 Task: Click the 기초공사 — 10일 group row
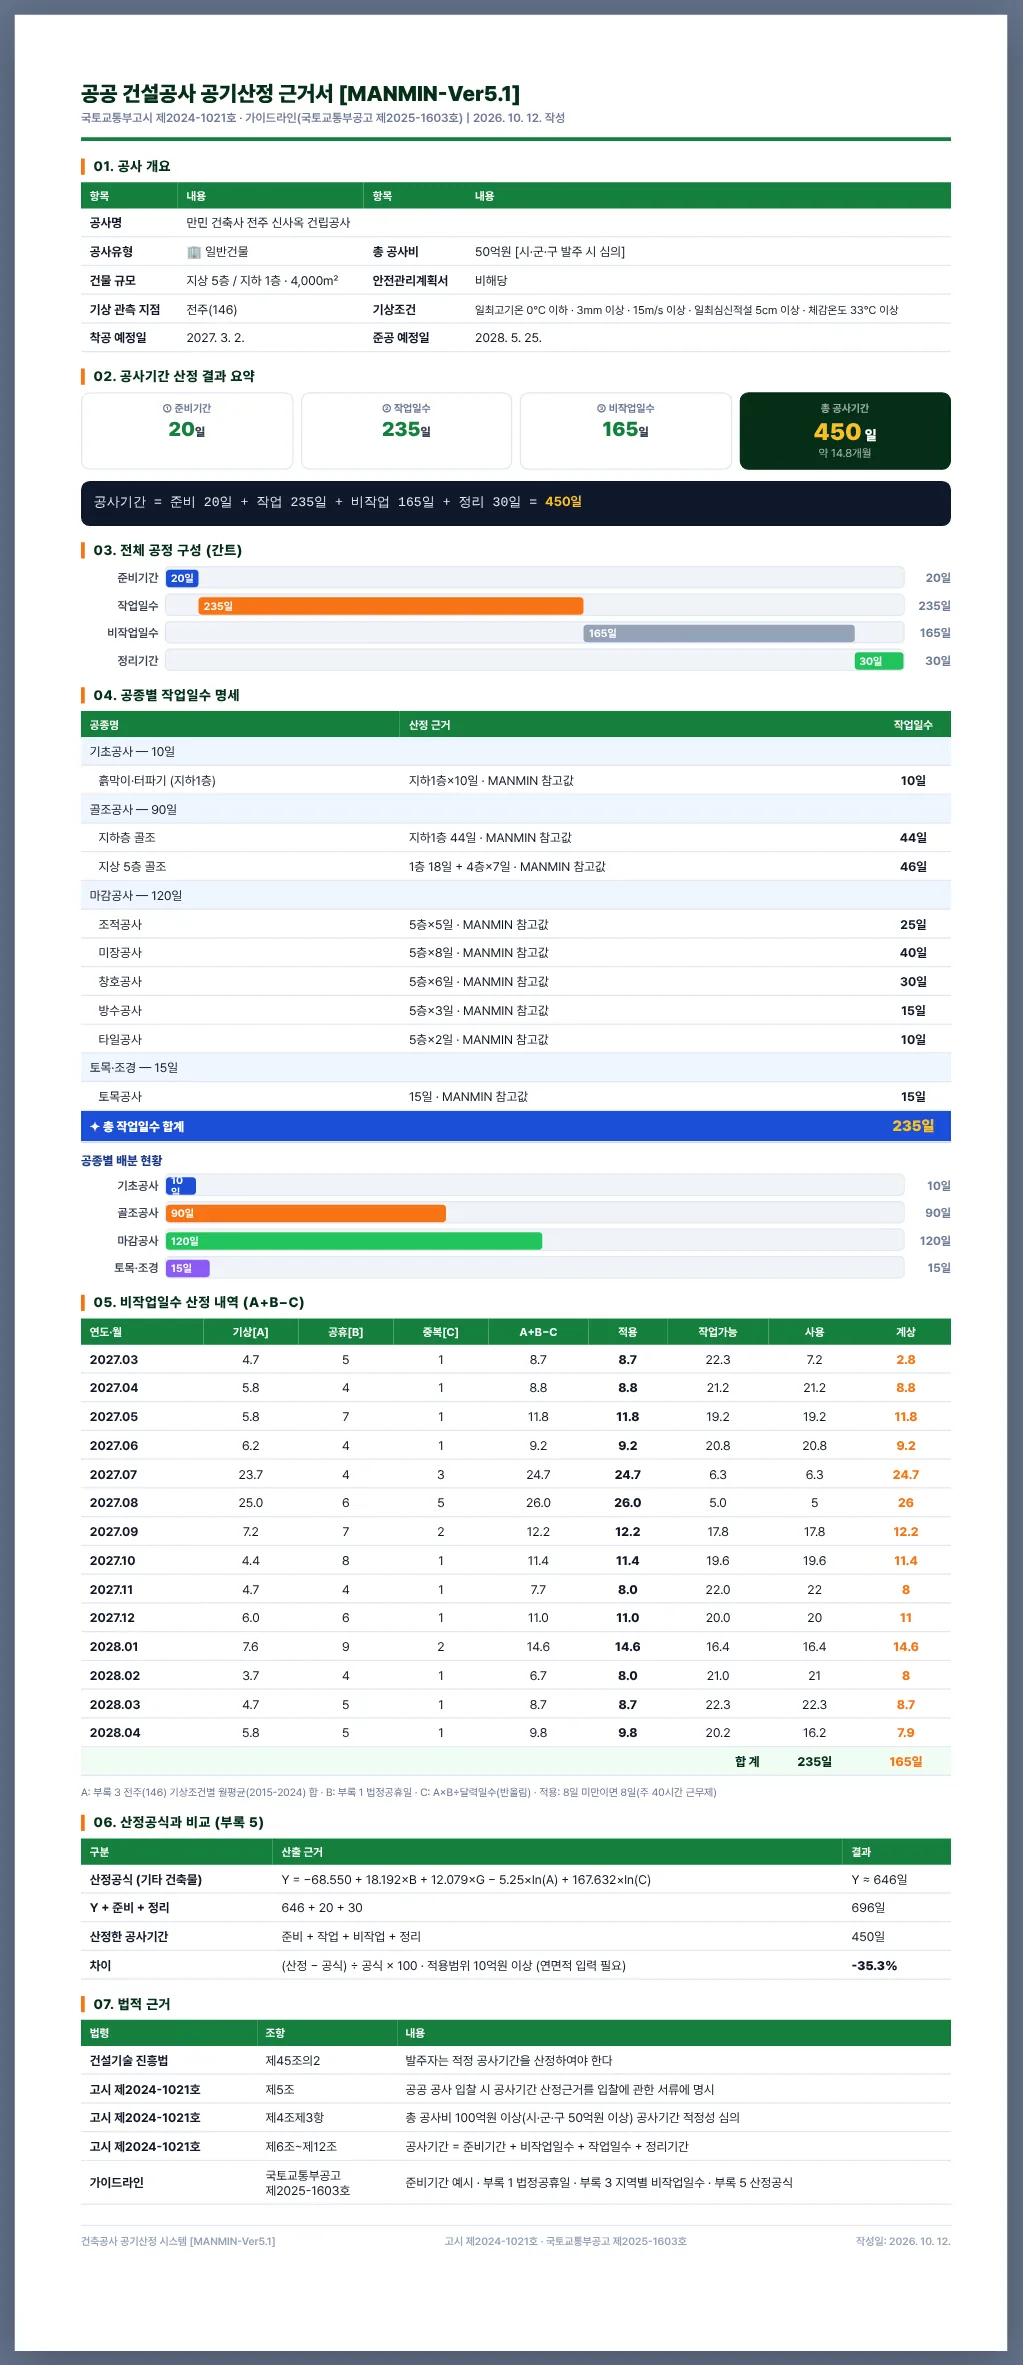pos(516,752)
